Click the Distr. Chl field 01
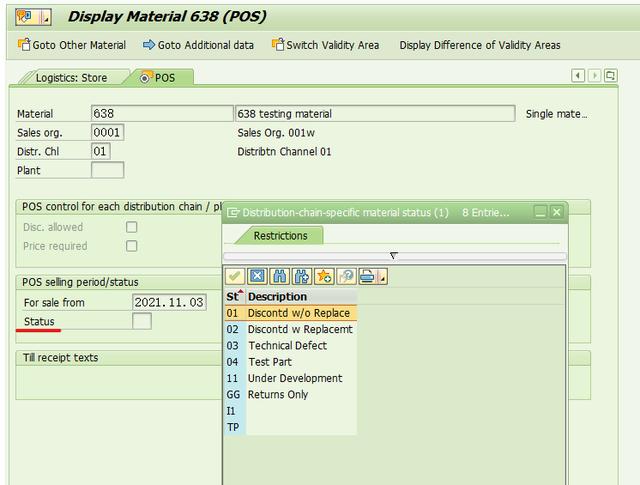640x485 pixels. pos(100,151)
